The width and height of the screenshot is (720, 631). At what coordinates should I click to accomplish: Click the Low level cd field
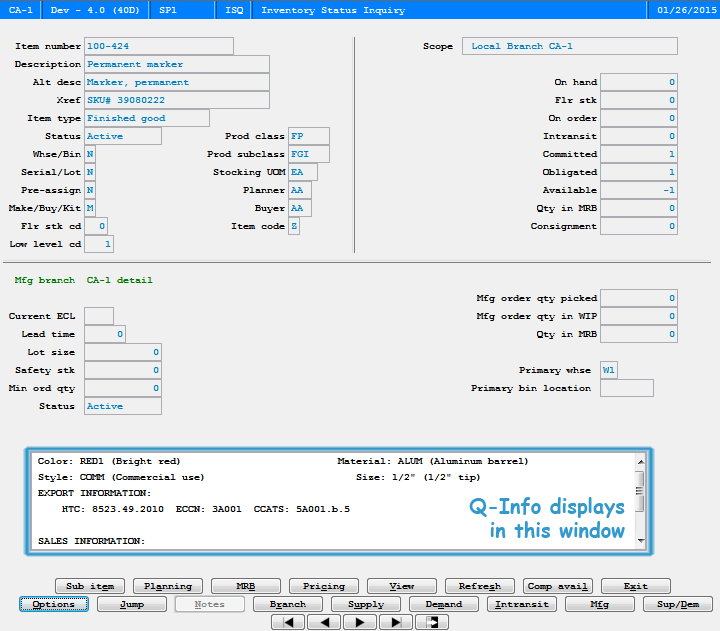point(99,244)
